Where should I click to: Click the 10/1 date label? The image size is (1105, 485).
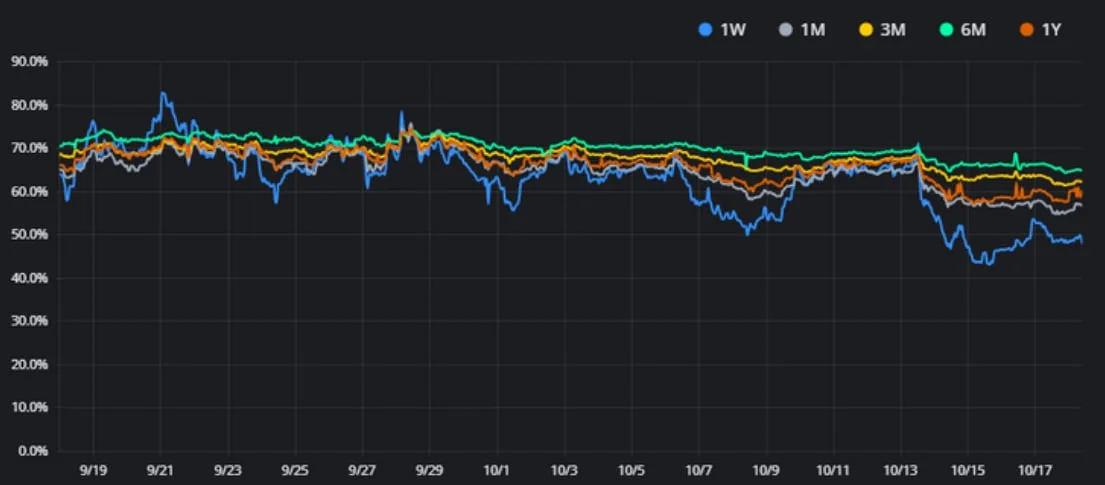tap(498, 469)
